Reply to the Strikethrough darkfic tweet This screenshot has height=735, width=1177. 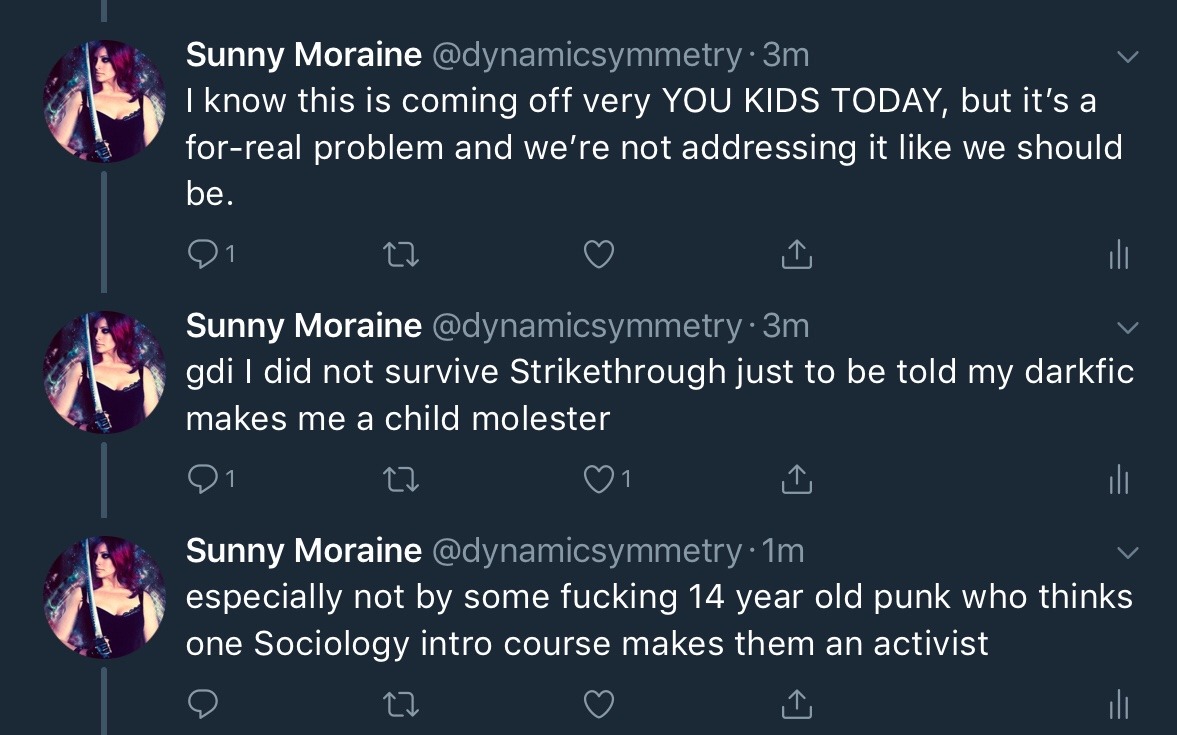click(202, 481)
